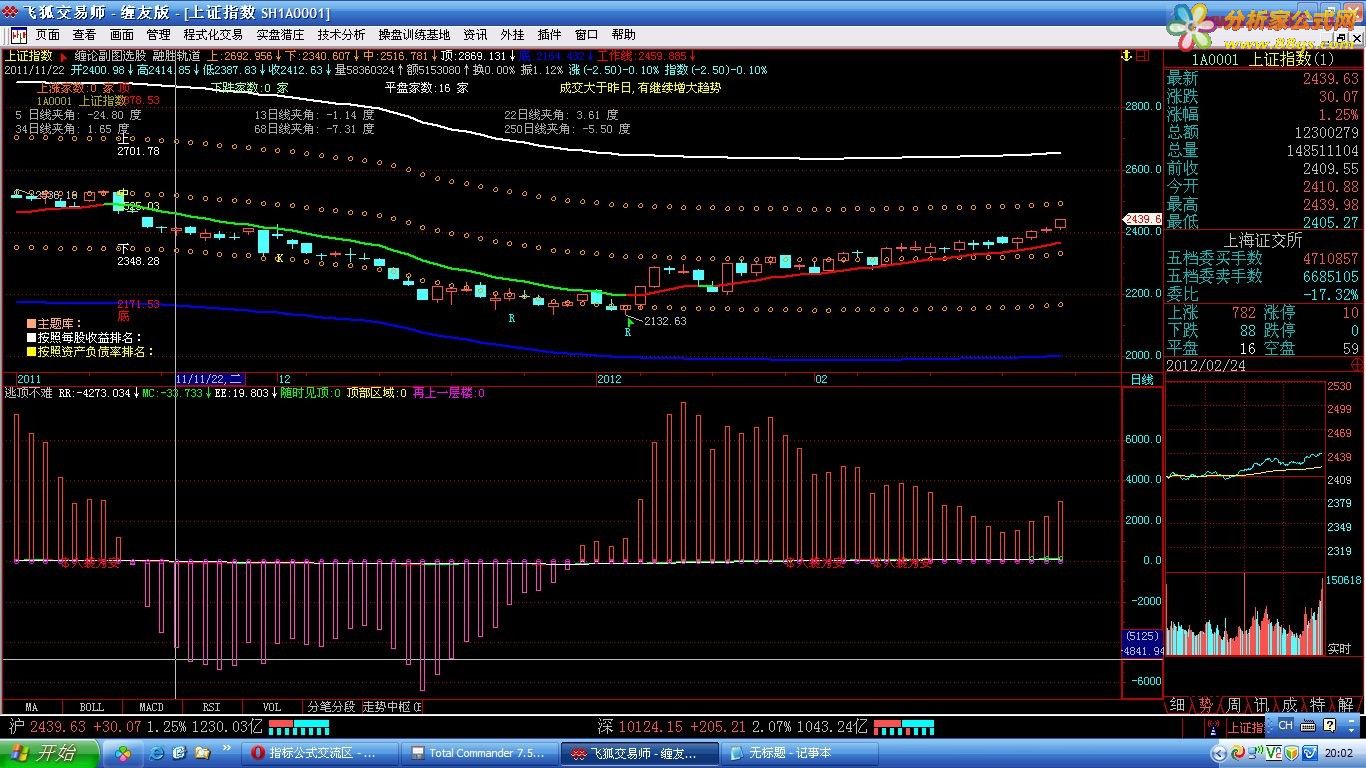
Task: Click the Outlook Express quick-launch icon
Action: point(179,753)
